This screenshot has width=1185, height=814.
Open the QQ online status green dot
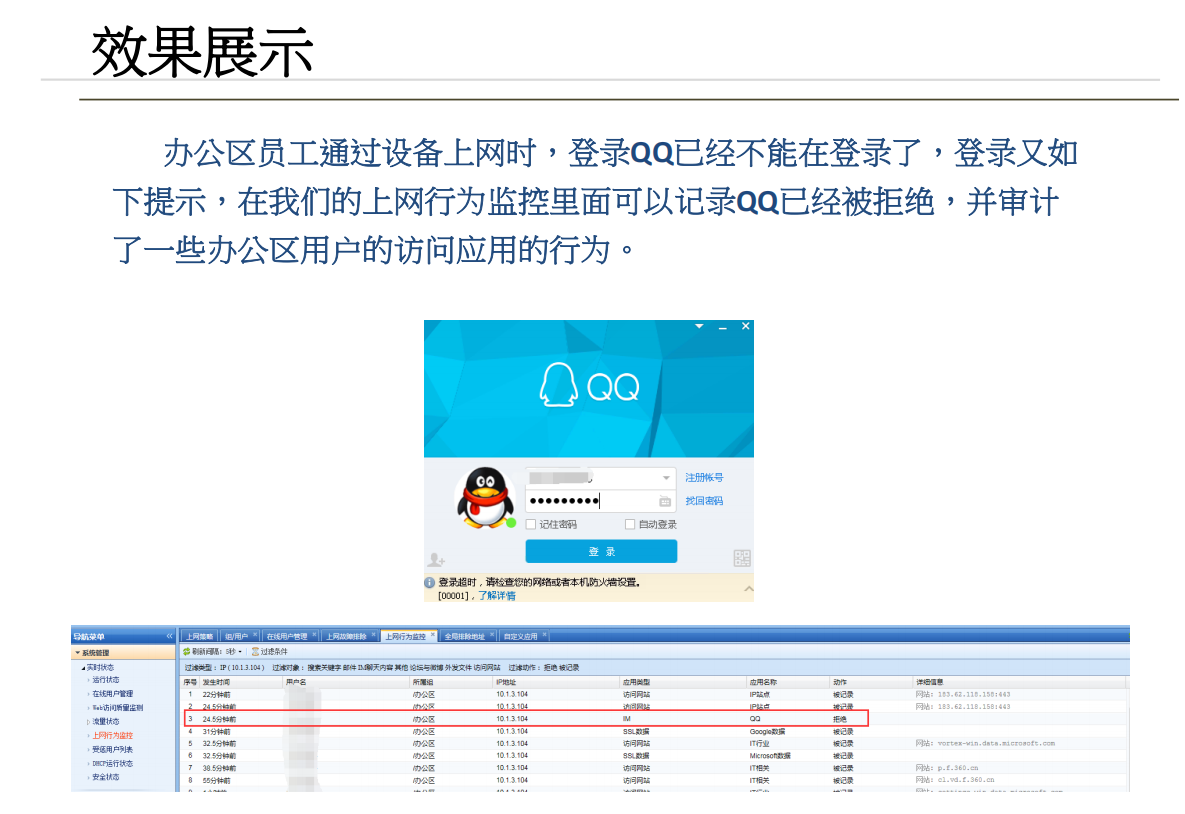tap(511, 523)
